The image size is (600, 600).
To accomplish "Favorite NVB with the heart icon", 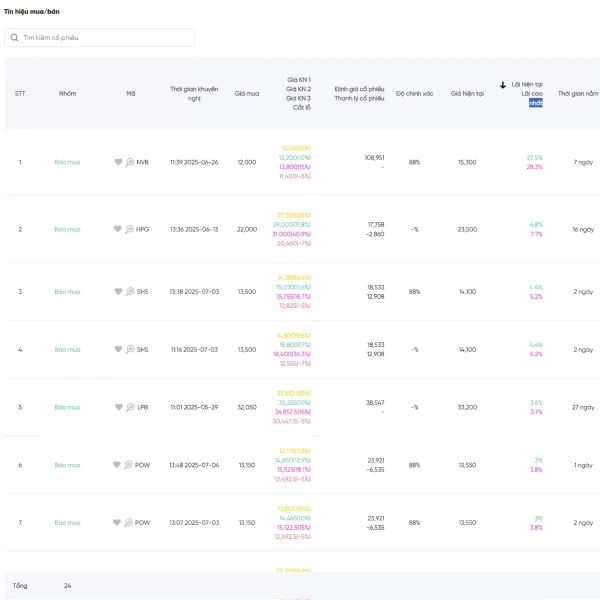I will (x=118, y=162).
